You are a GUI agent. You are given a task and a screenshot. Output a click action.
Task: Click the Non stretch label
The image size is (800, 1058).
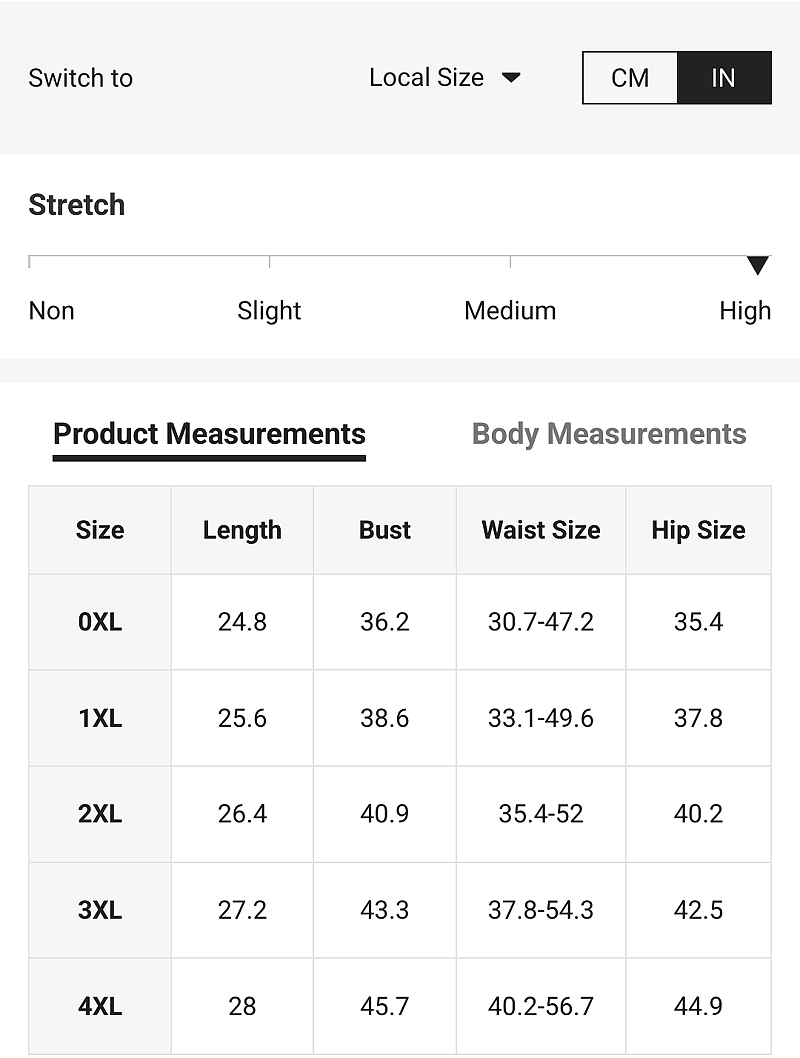51,311
